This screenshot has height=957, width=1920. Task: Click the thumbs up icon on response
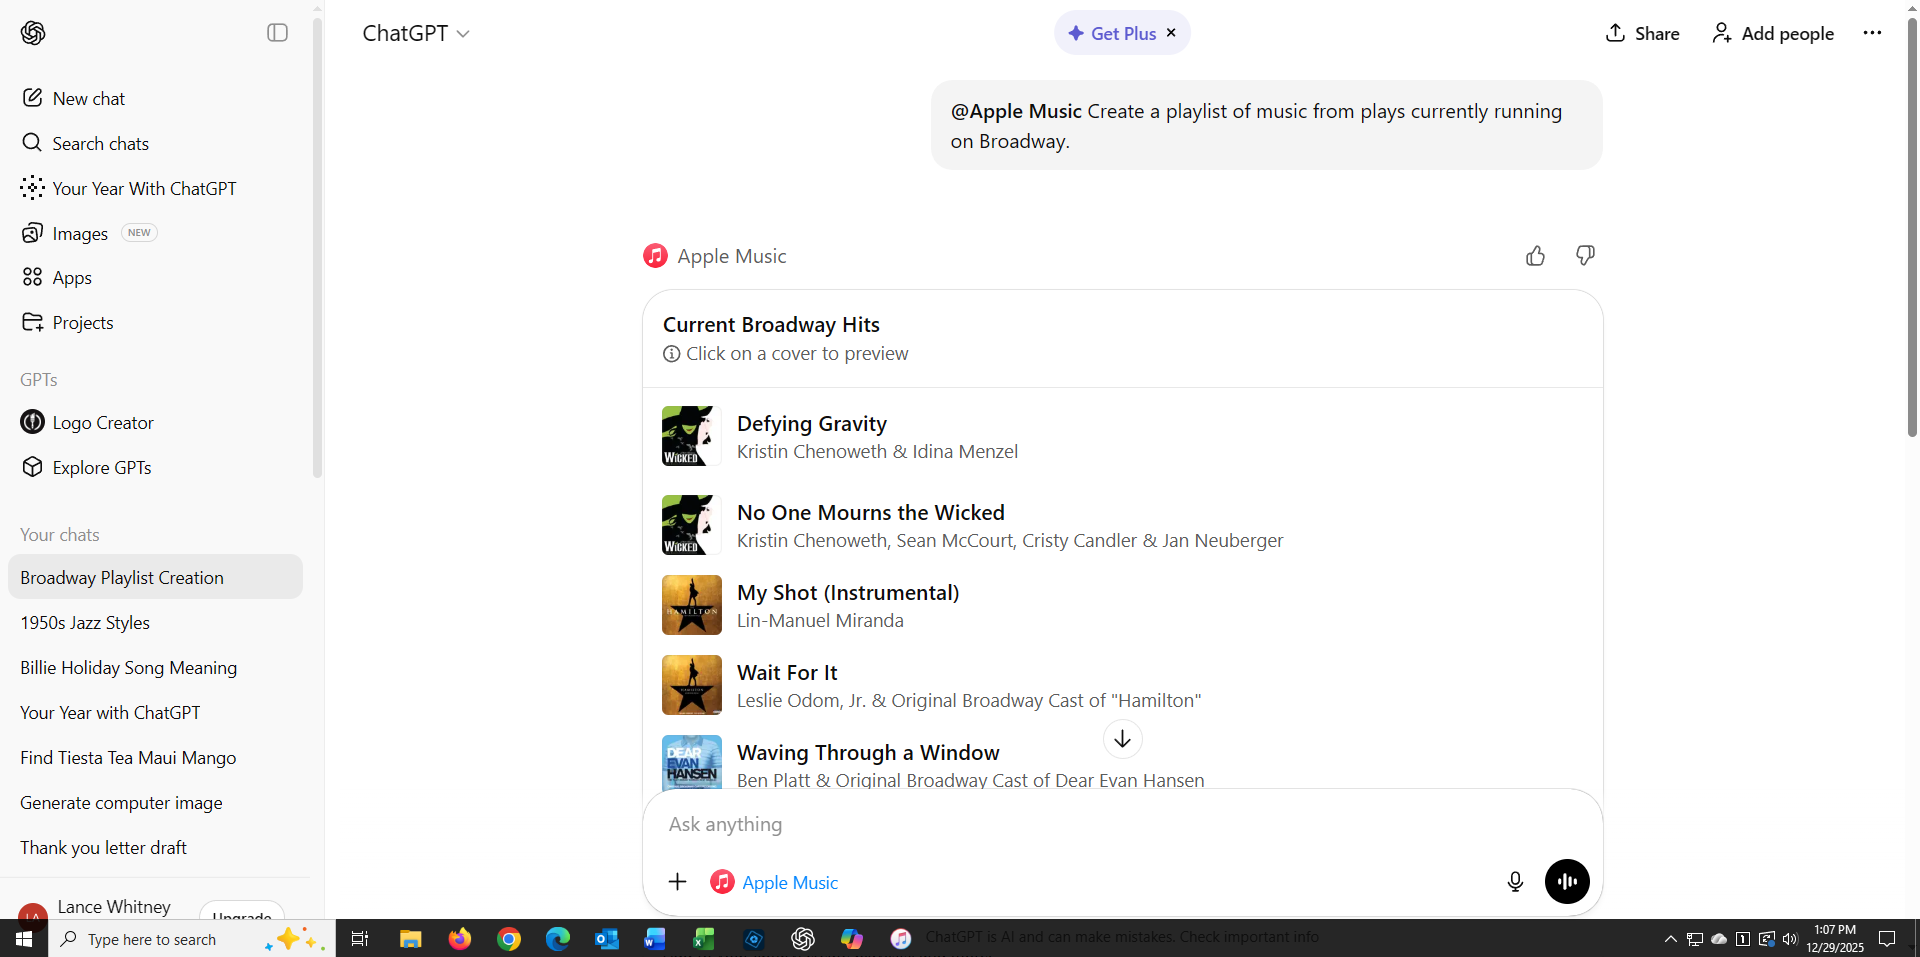1535,256
